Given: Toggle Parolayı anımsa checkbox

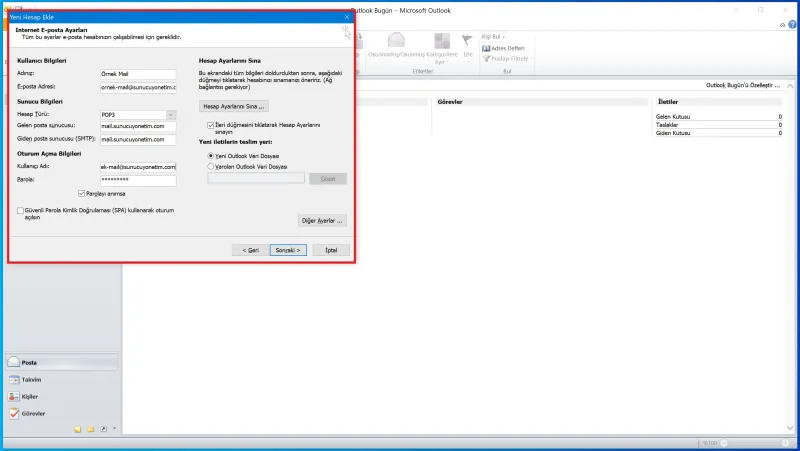Looking at the screenshot, I should coord(82,193).
